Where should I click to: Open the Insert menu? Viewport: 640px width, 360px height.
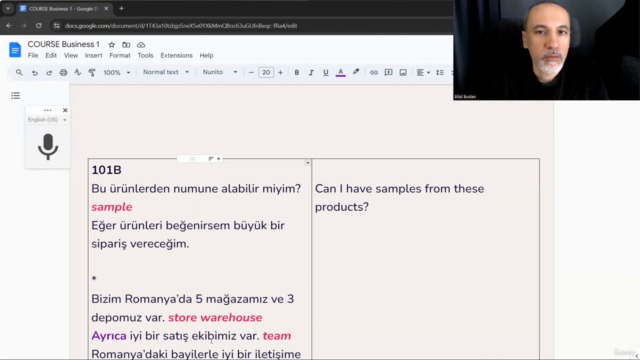tap(93, 56)
